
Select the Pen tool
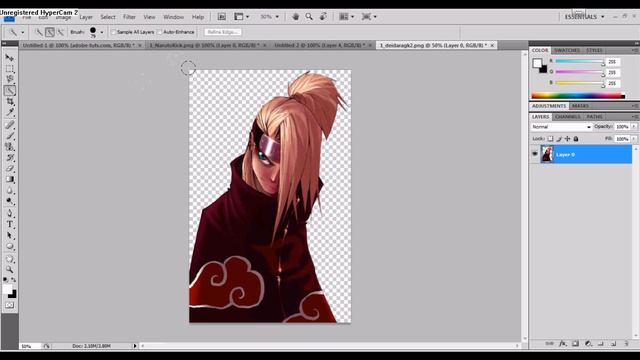click(x=9, y=213)
